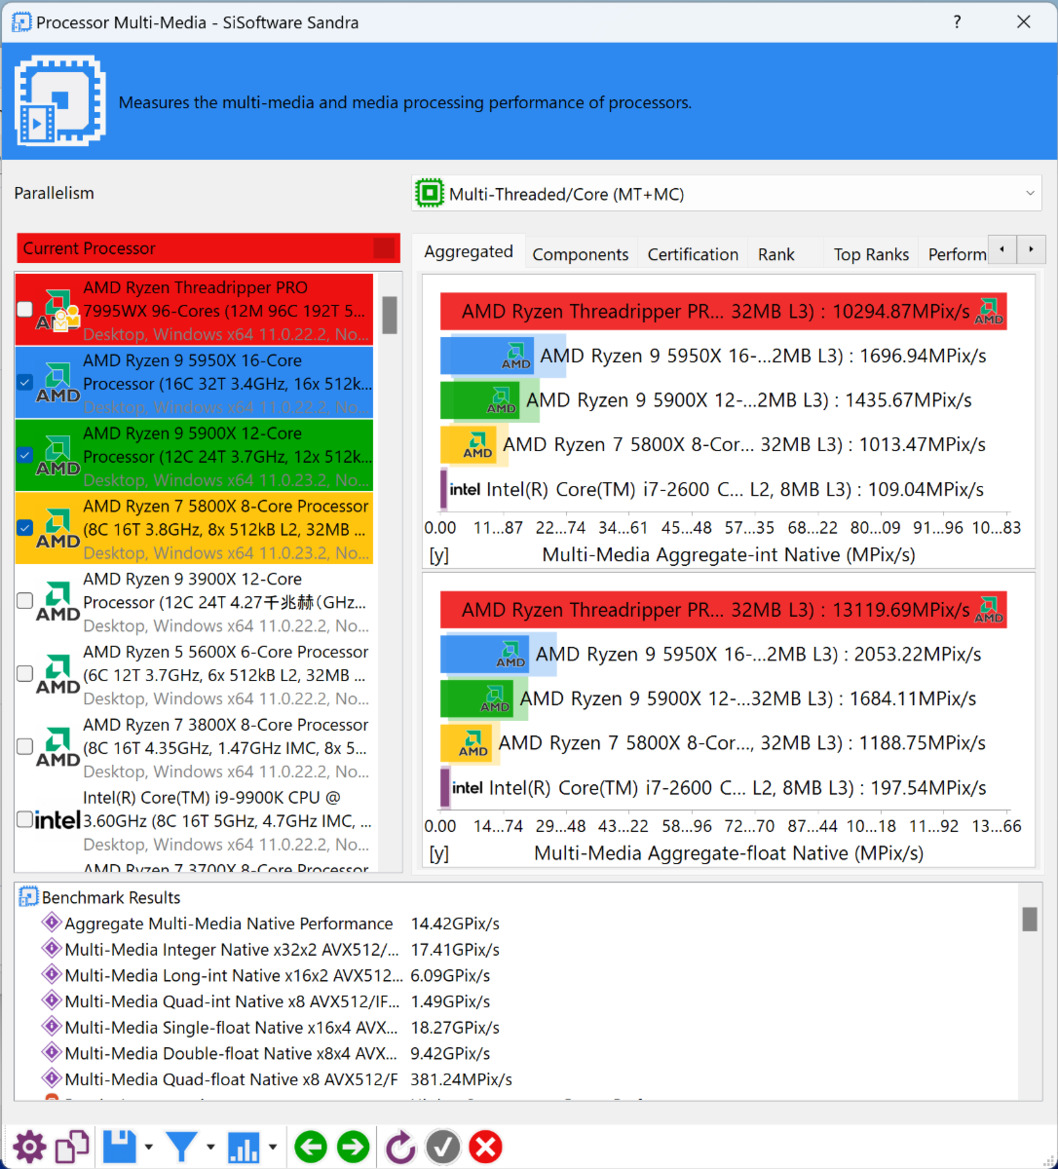The width and height of the screenshot is (1058, 1169).
Task: Click the purple refresh benchmark icon
Action: click(400, 1147)
